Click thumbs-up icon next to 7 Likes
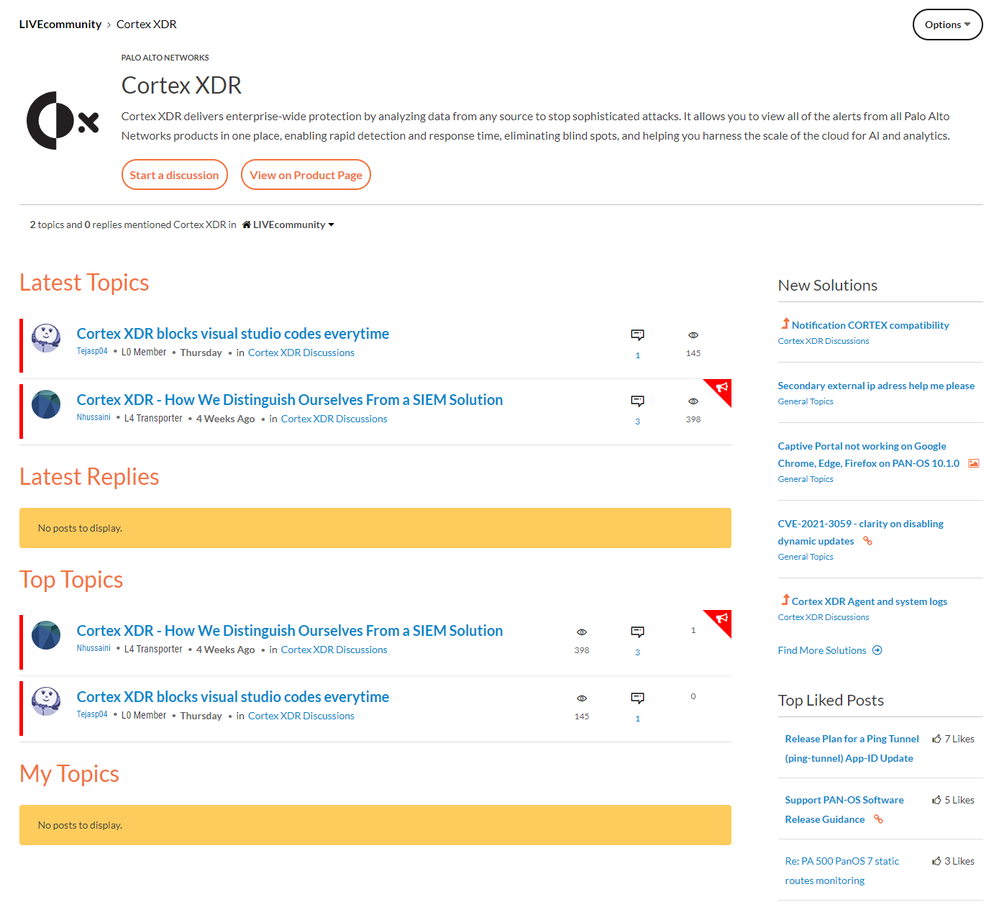Image resolution: width=999 pixels, height=910 pixels. 936,739
